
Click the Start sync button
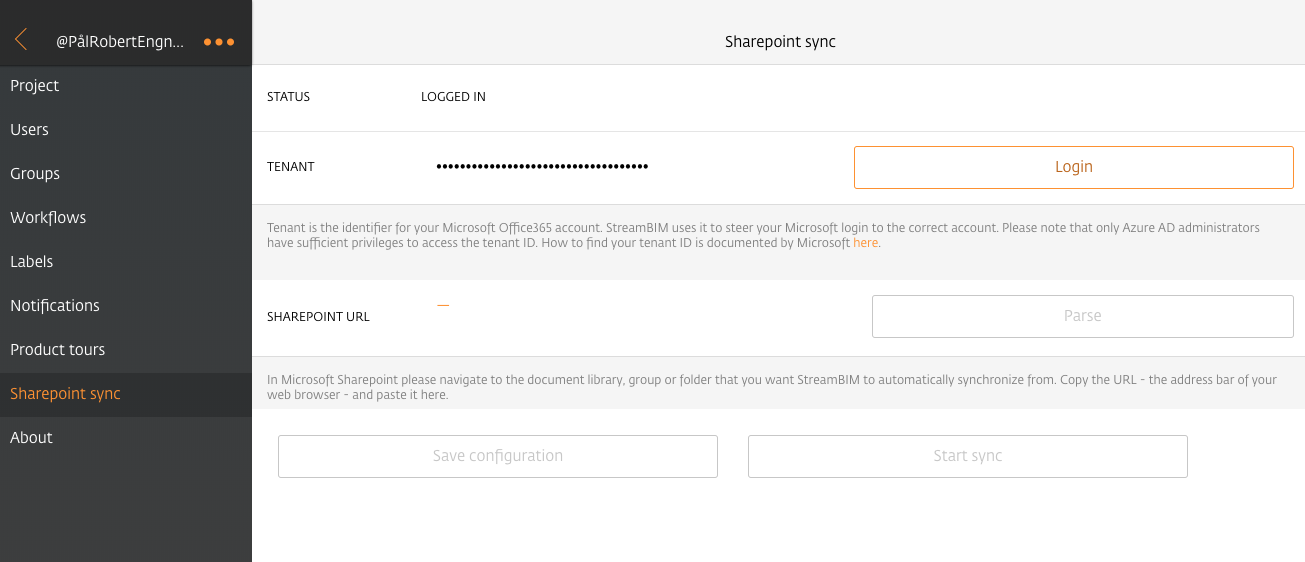point(967,456)
